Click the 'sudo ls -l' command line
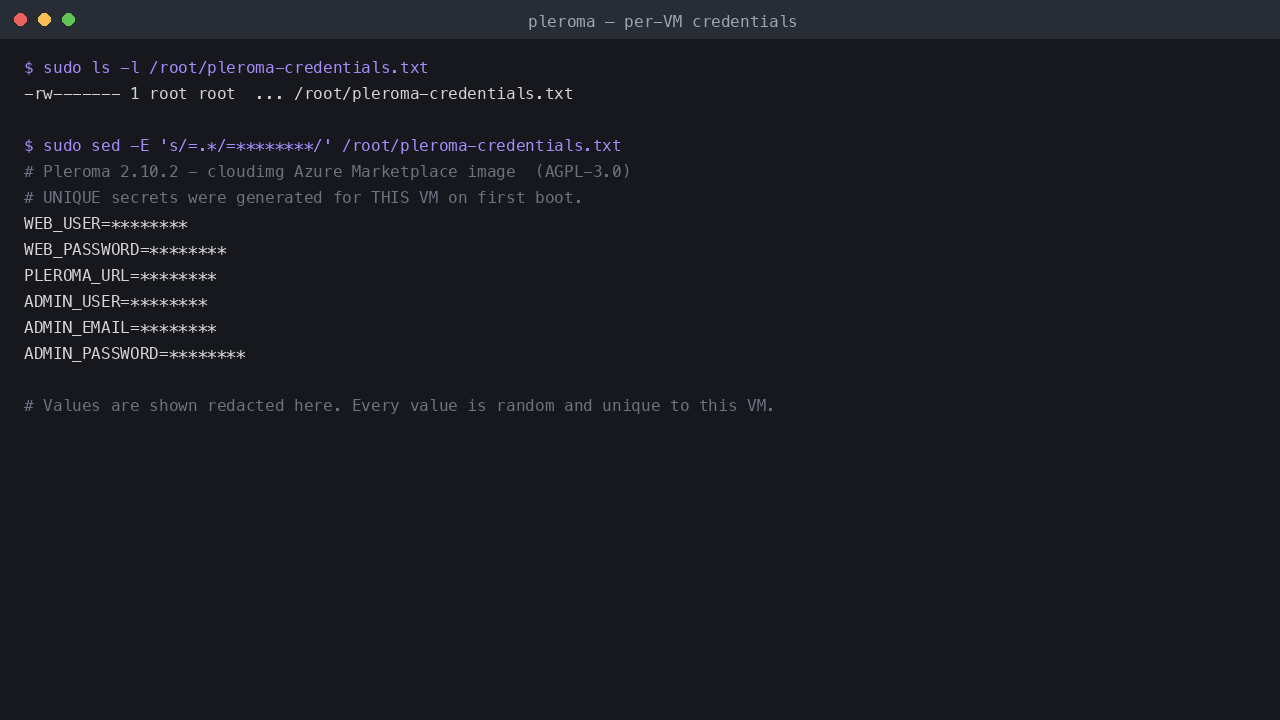This screenshot has height=720, width=1280. (226, 68)
